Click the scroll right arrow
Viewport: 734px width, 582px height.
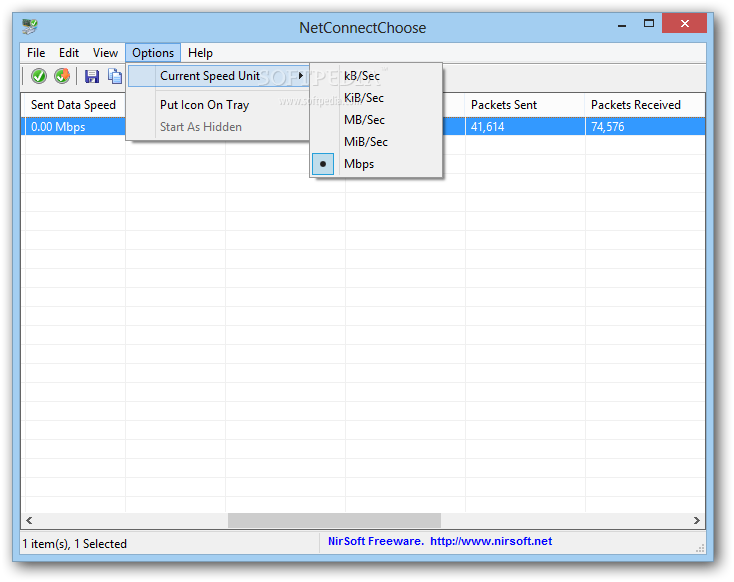697,520
